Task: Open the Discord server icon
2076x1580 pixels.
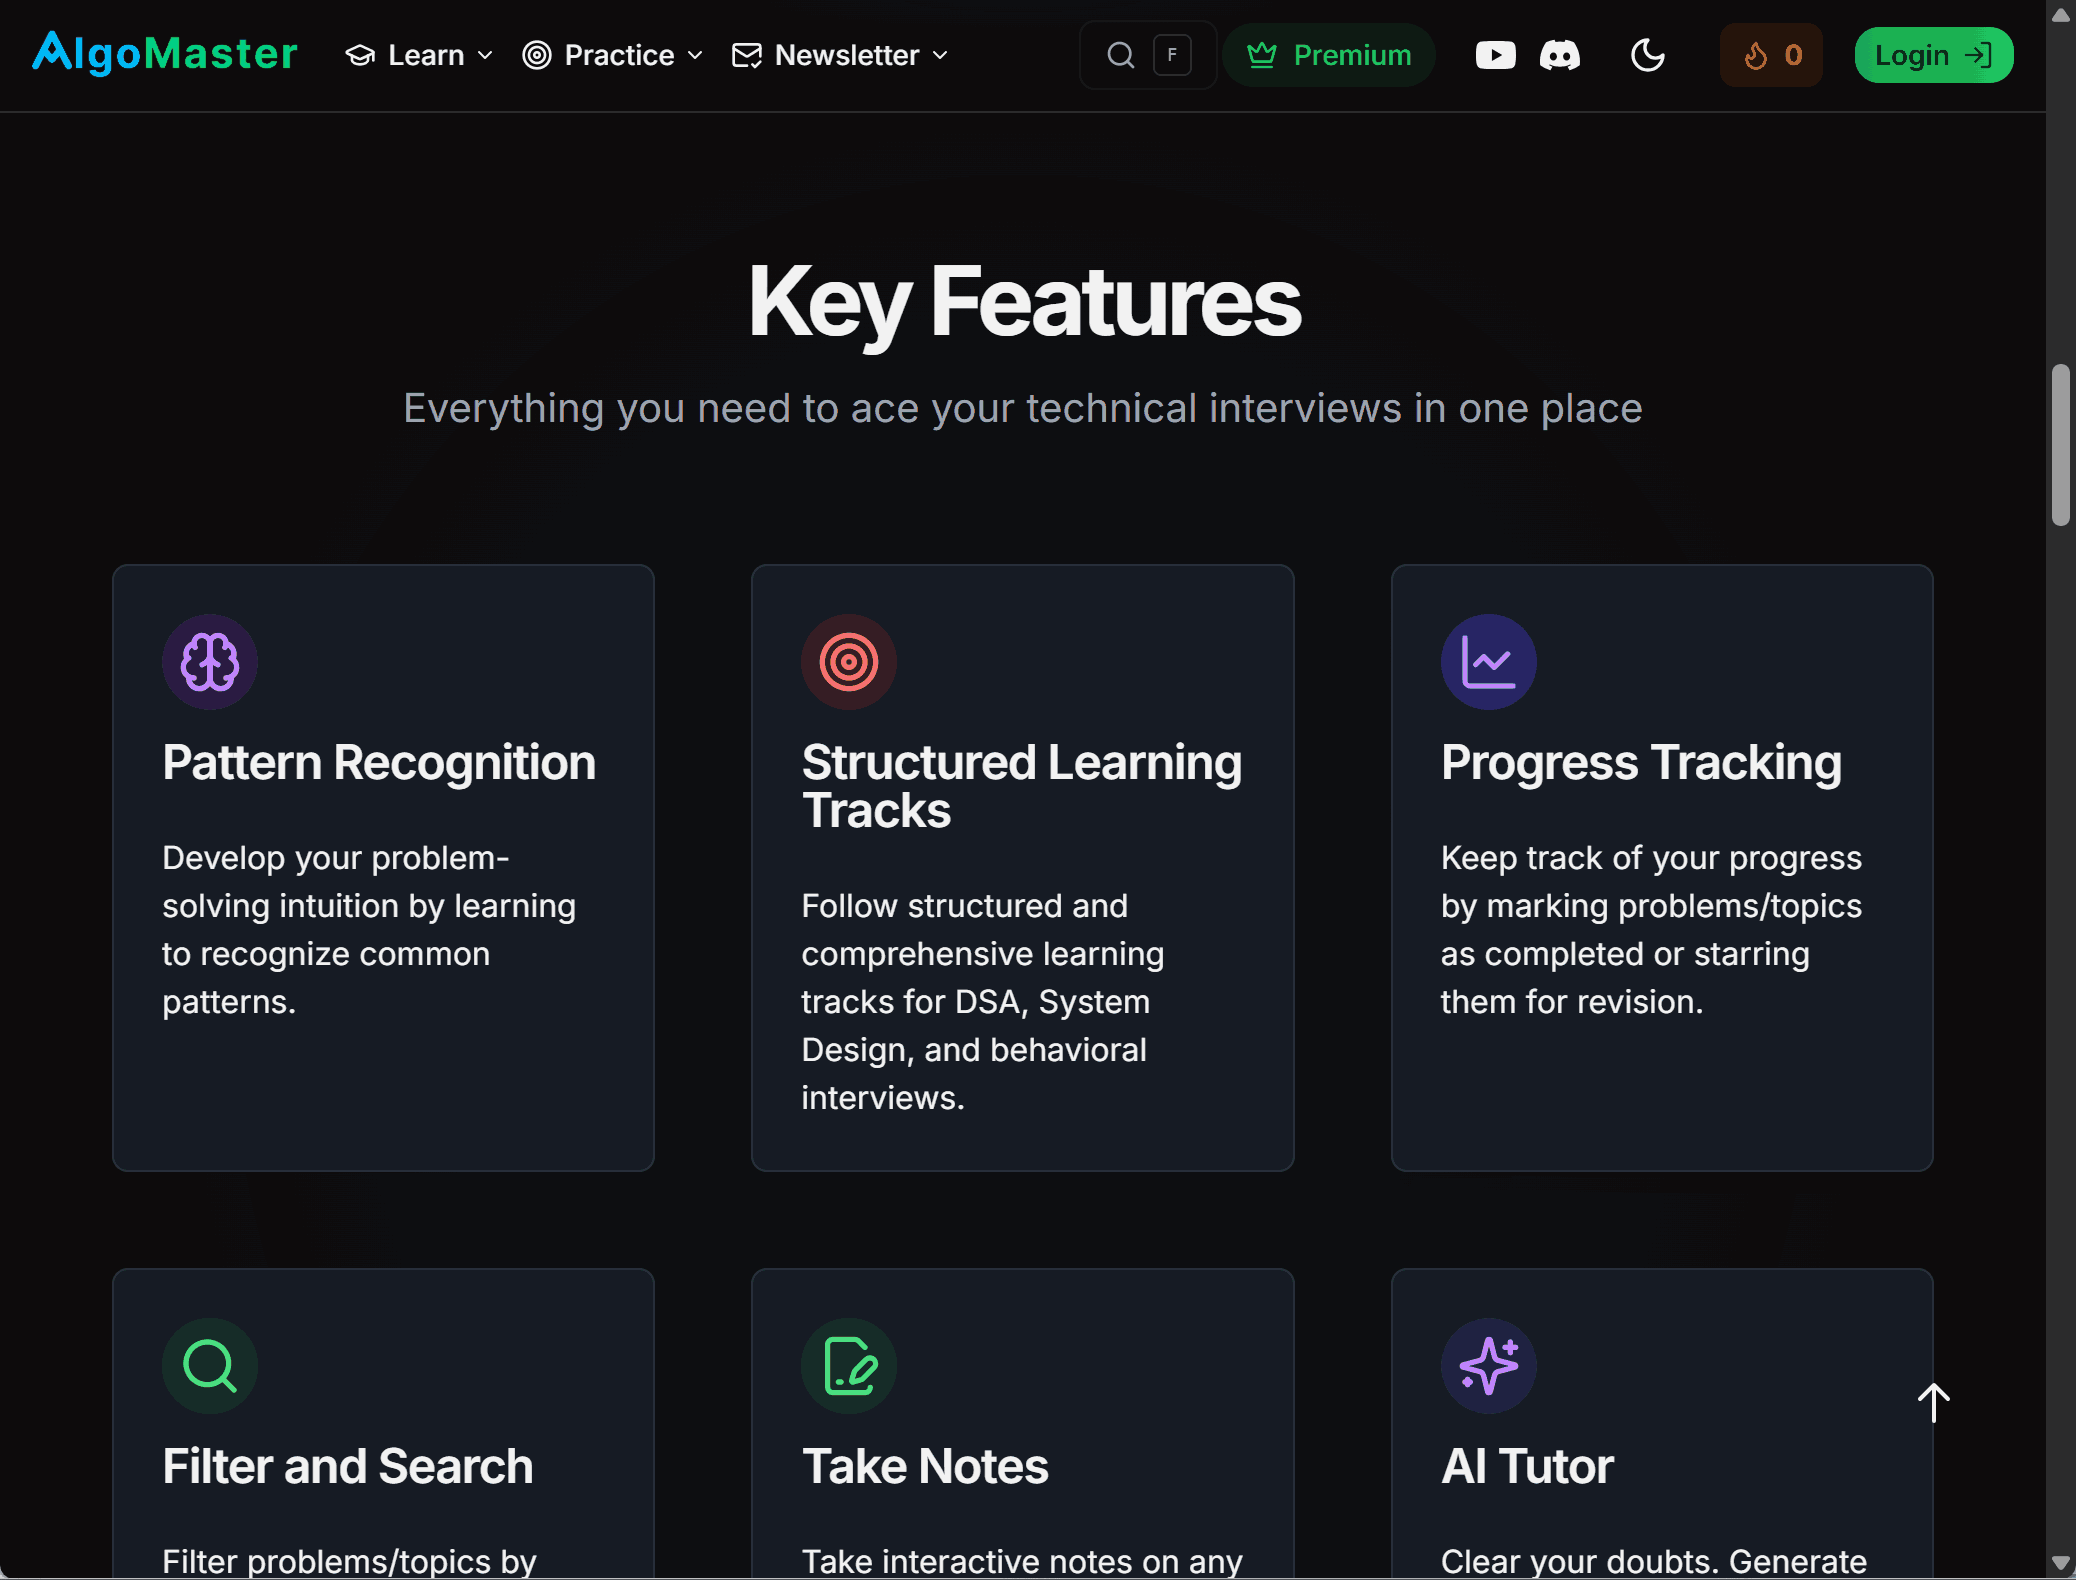Action: tap(1560, 55)
